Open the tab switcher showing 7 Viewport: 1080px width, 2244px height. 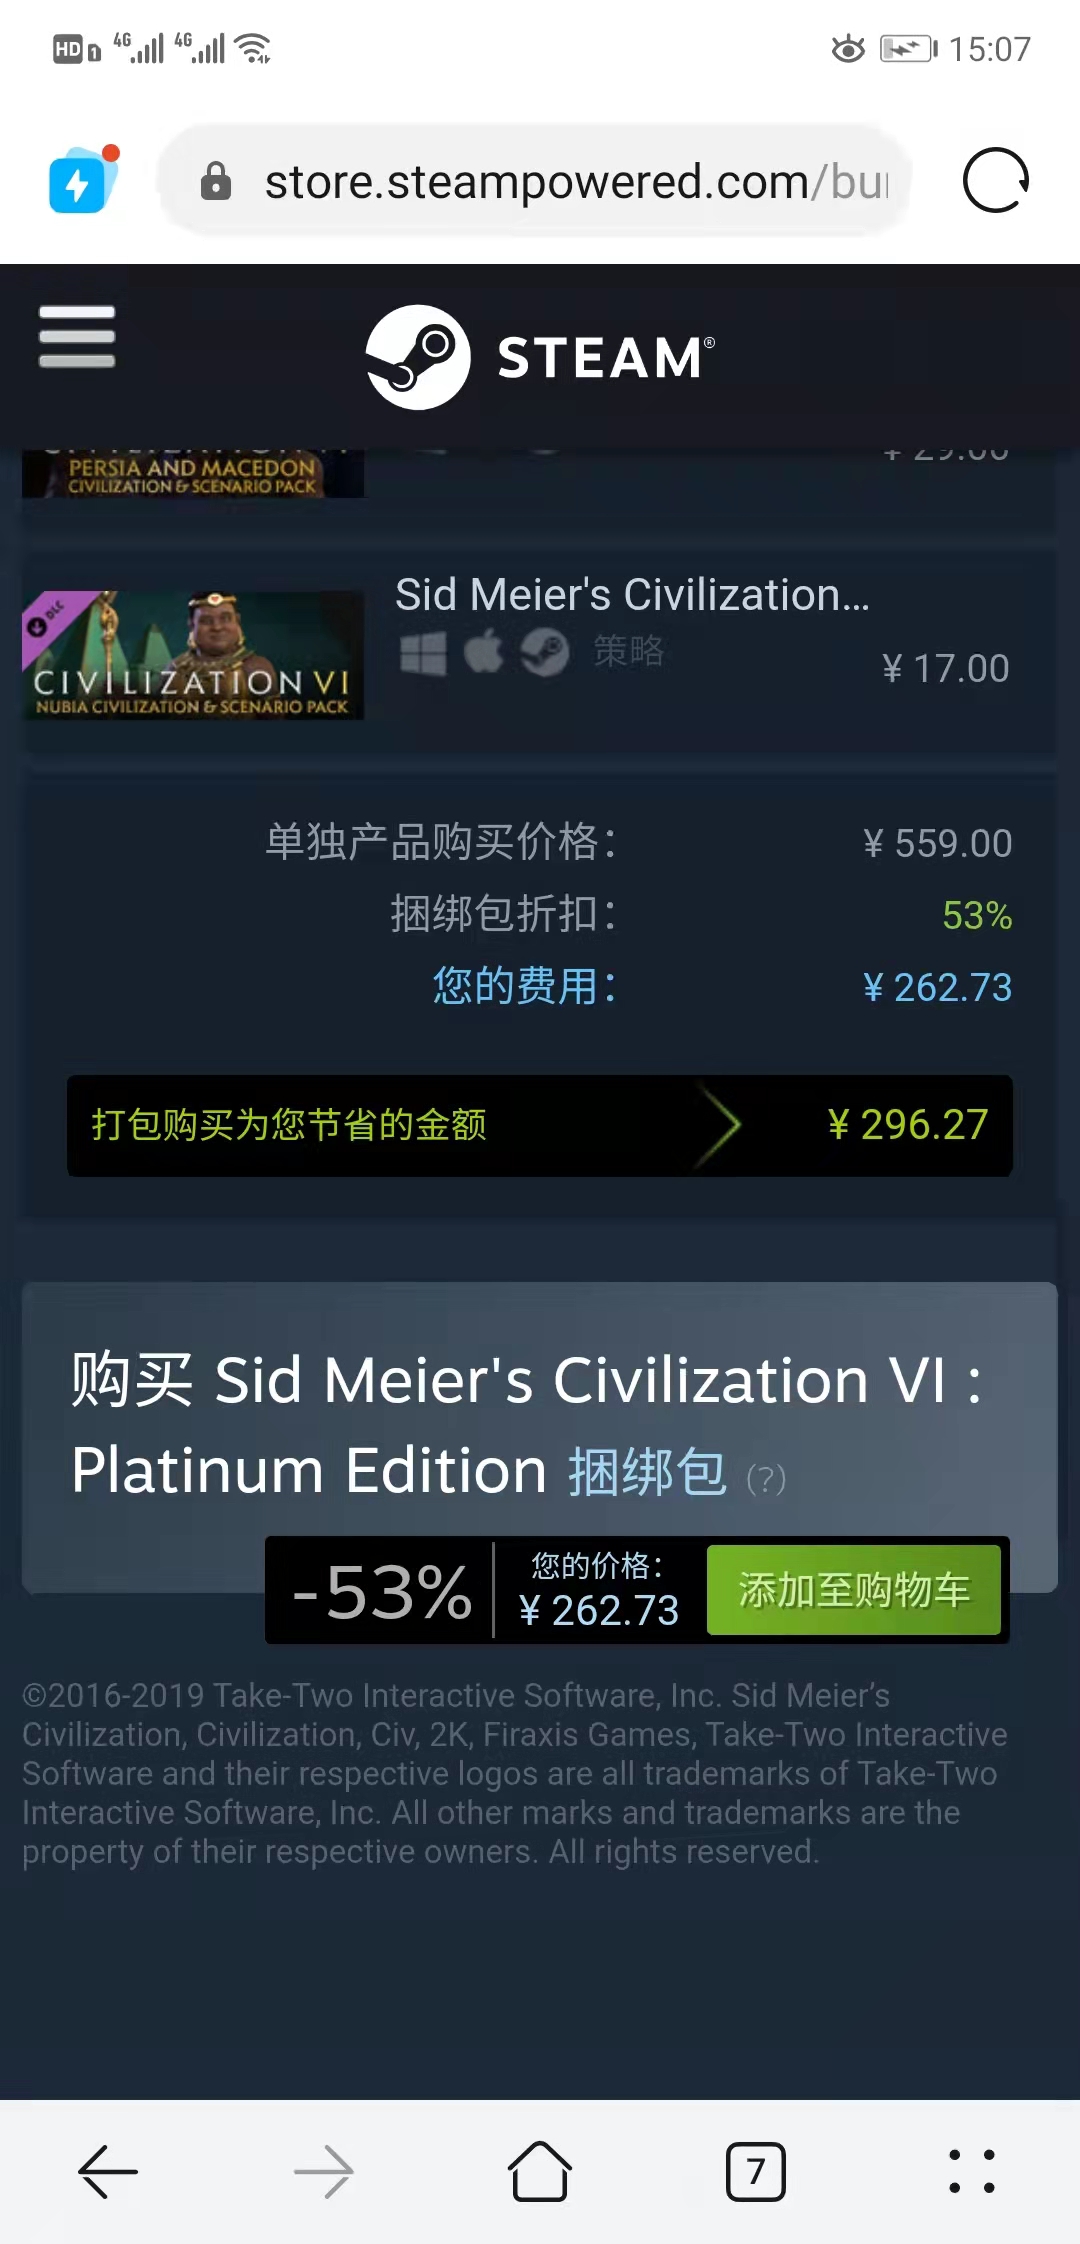756,2172
